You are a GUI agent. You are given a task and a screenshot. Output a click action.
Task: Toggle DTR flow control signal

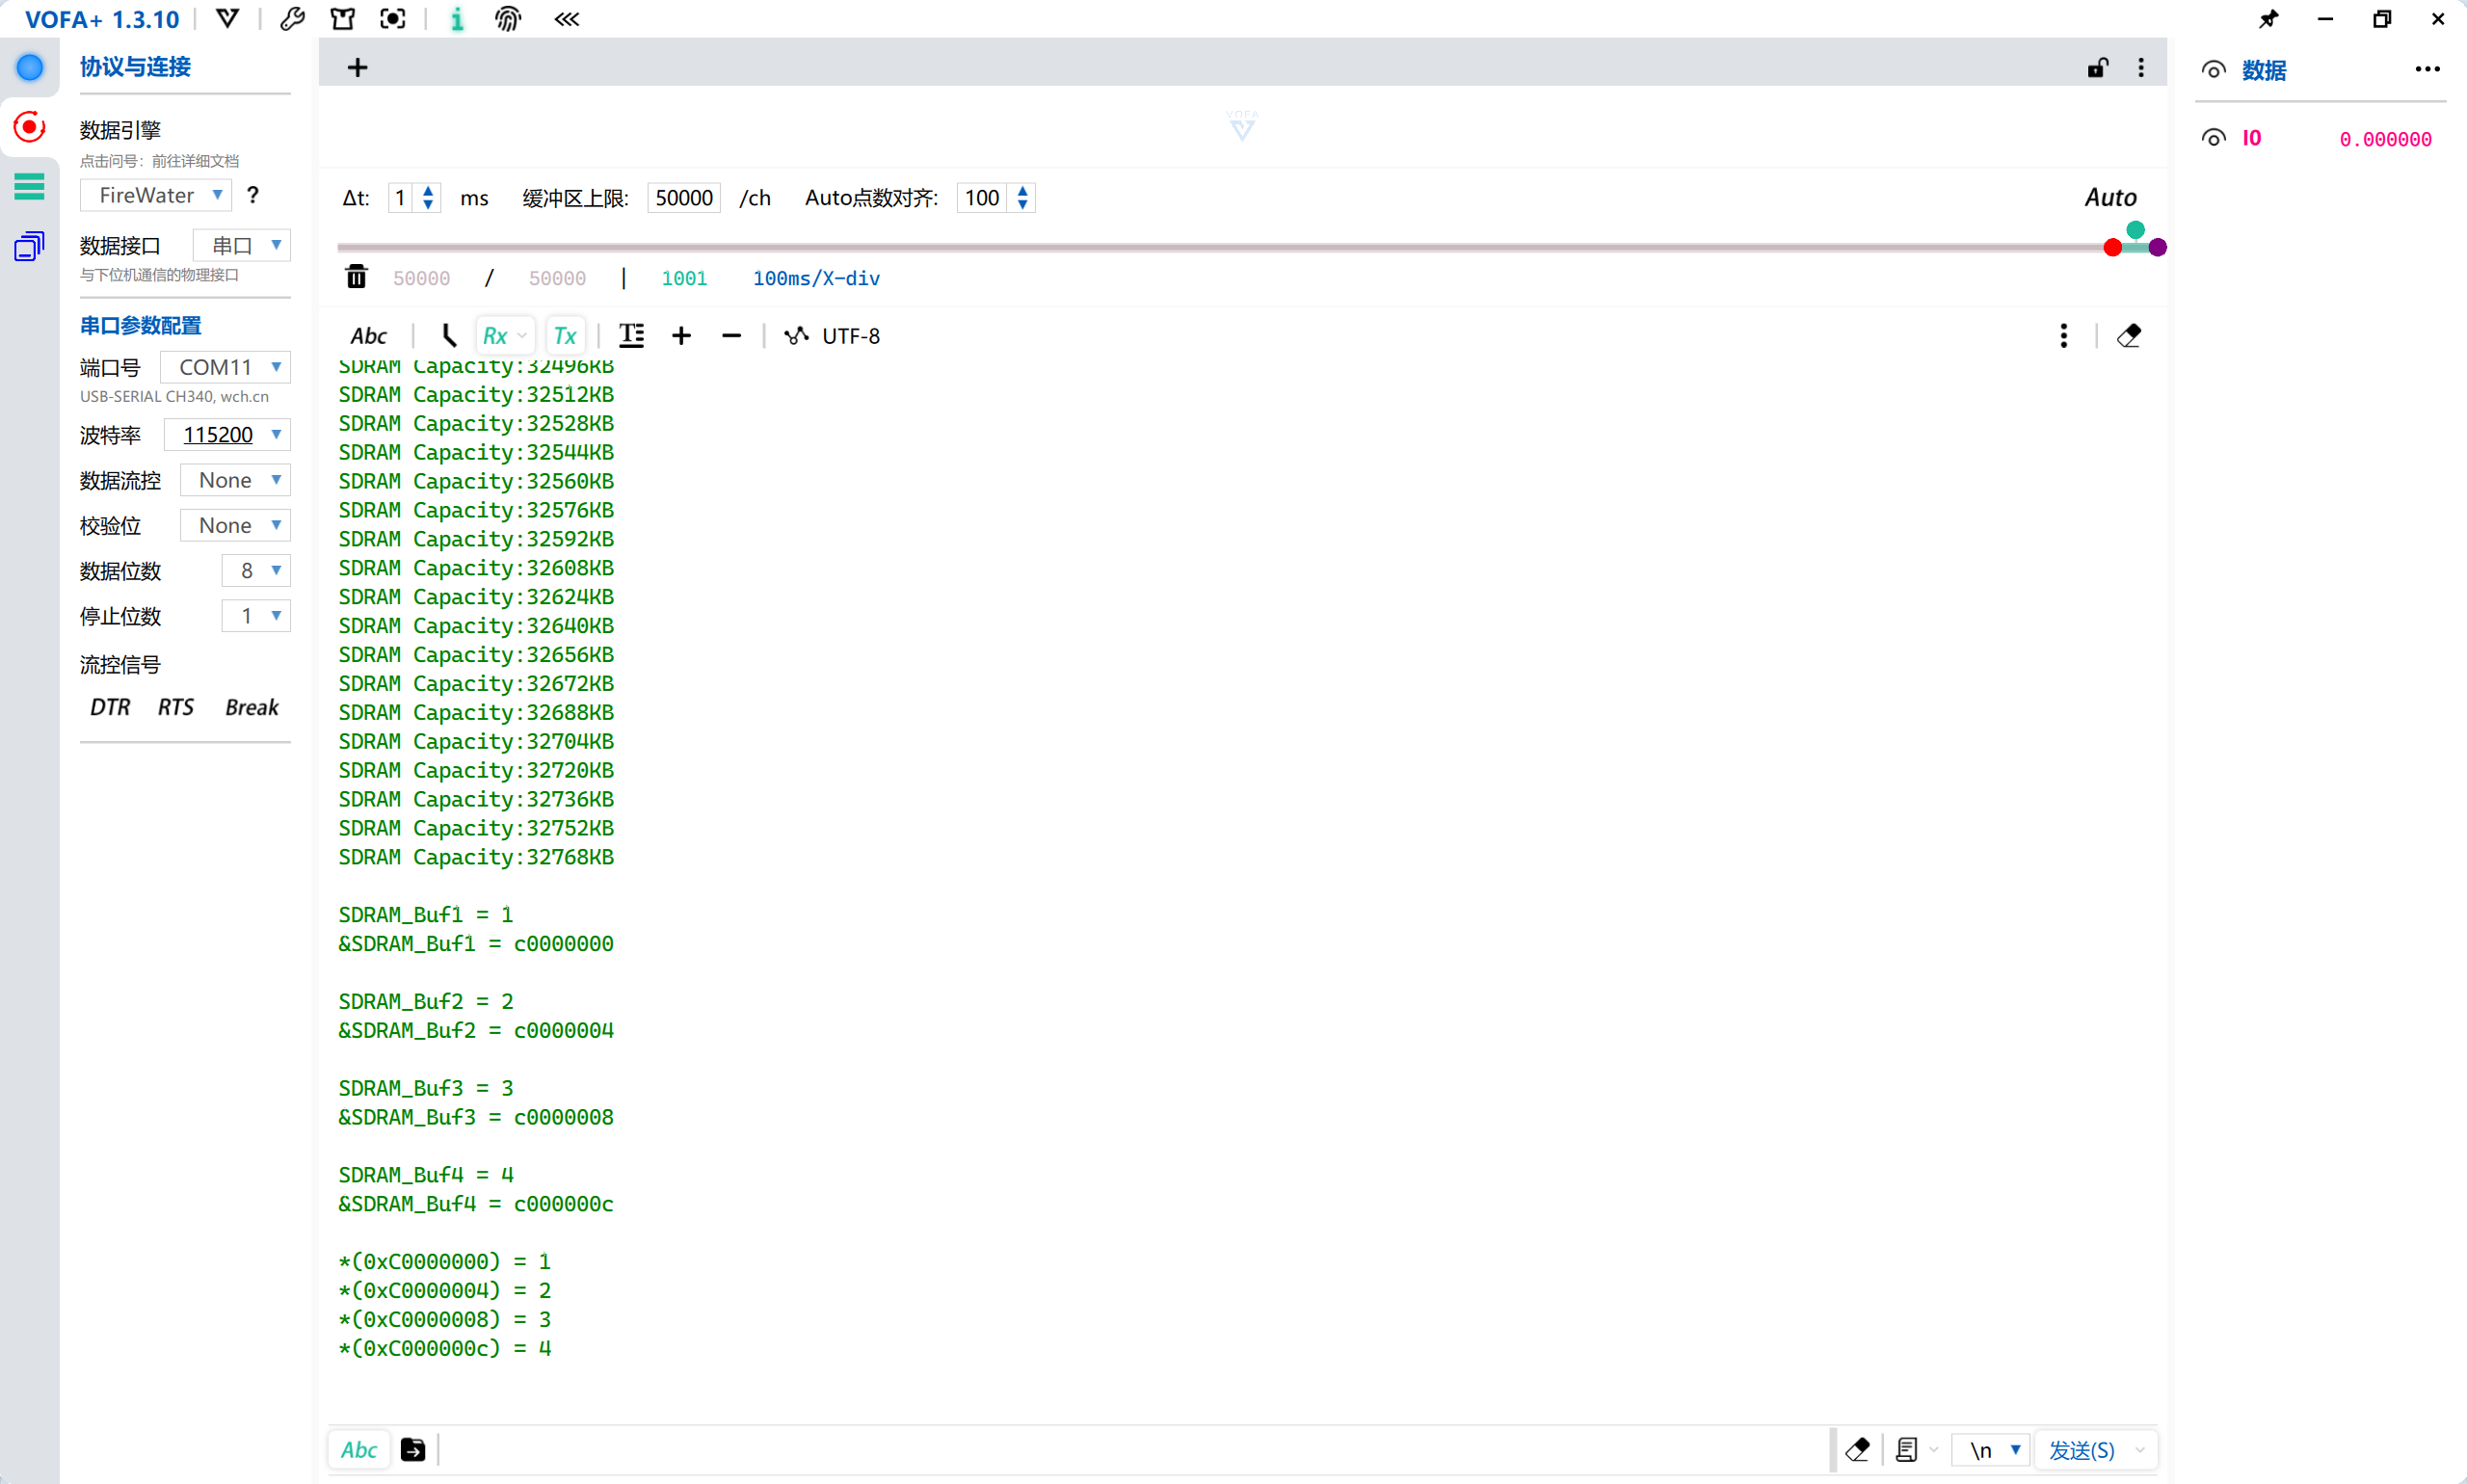[110, 707]
